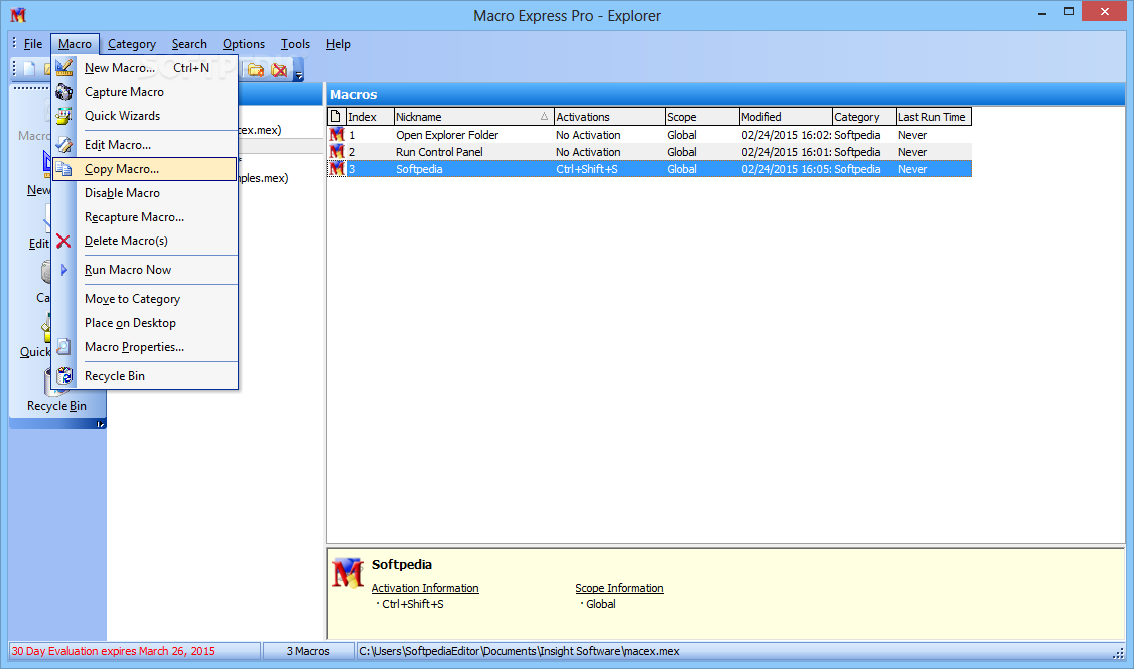Choose Delete Macro(s) from the menu
Screen dimensions: 1134x669
point(145,241)
